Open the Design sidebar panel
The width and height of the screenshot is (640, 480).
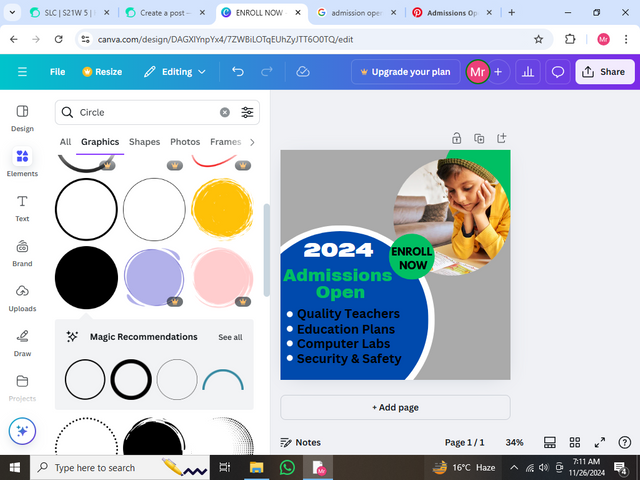[22, 119]
